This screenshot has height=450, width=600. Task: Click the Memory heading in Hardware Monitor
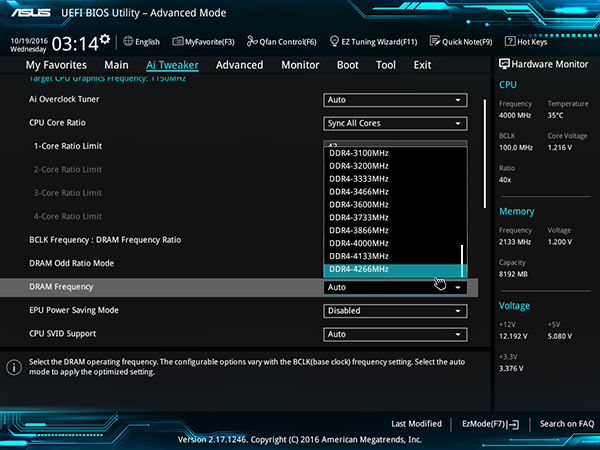517,211
